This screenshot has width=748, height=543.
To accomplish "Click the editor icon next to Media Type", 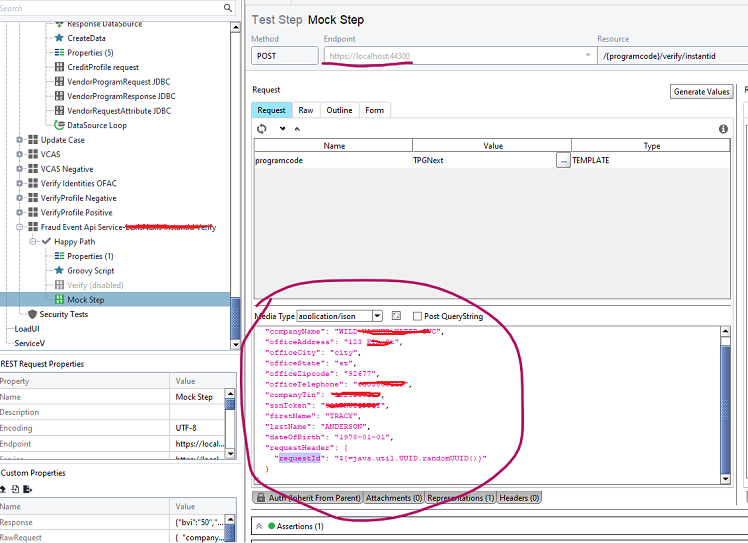I will (x=396, y=316).
